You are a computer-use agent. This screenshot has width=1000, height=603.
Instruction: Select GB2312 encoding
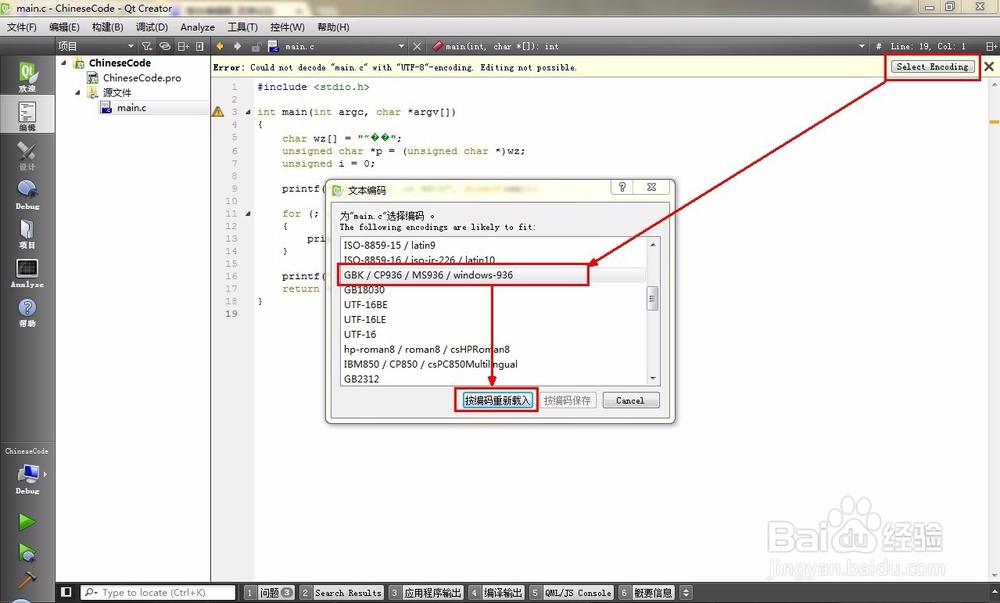(493, 379)
